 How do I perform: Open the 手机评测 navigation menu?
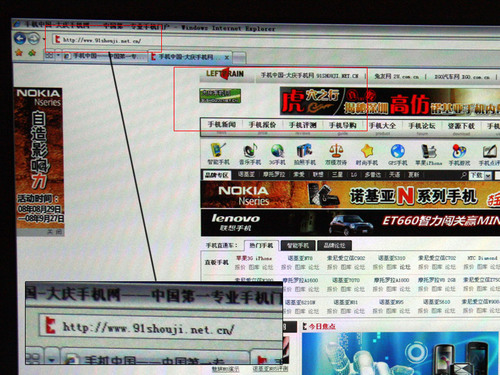click(x=302, y=125)
